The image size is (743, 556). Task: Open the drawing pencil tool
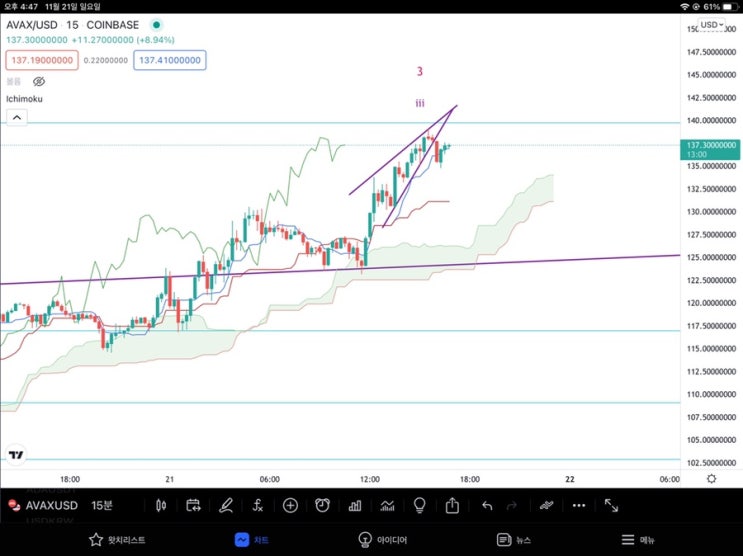(x=226, y=506)
